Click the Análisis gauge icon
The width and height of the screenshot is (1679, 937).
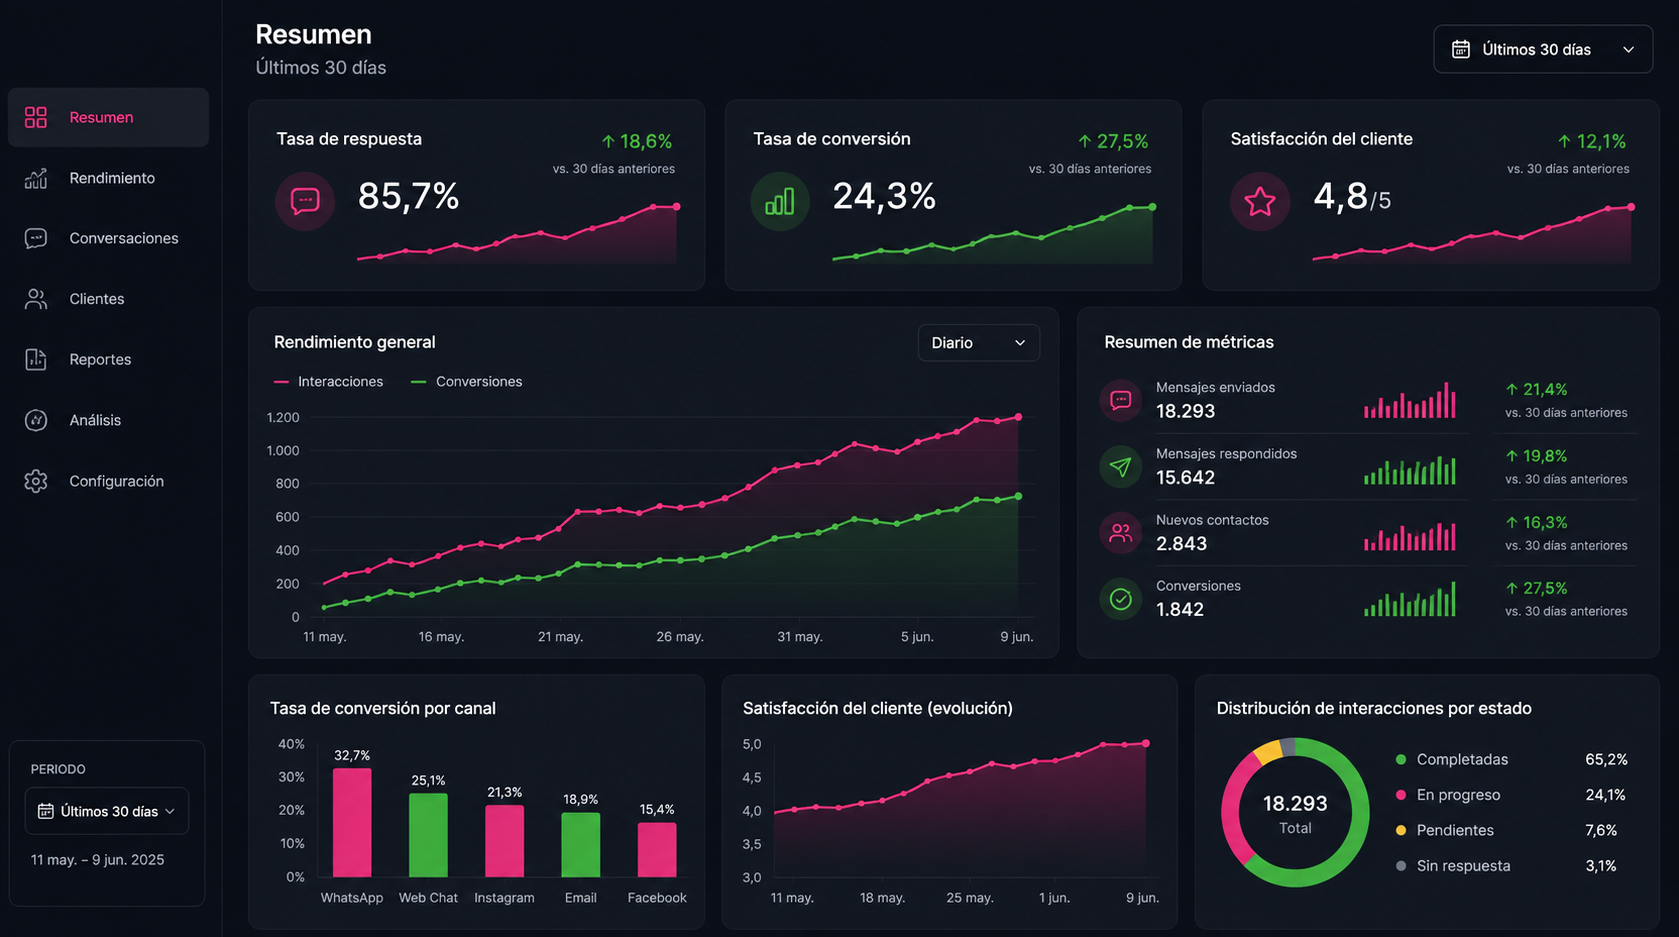pos(36,420)
